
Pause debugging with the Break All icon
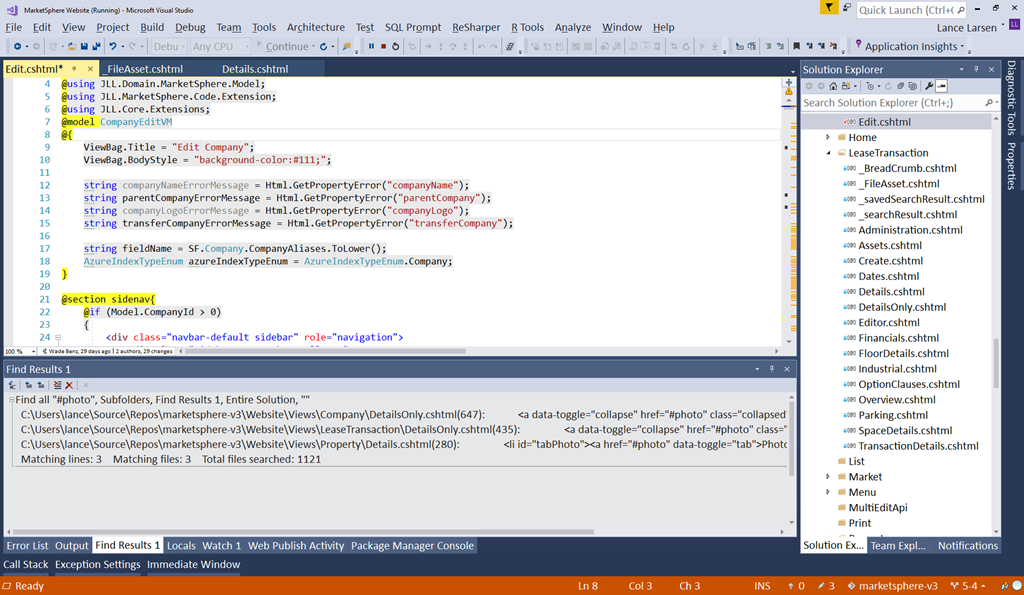click(371, 46)
